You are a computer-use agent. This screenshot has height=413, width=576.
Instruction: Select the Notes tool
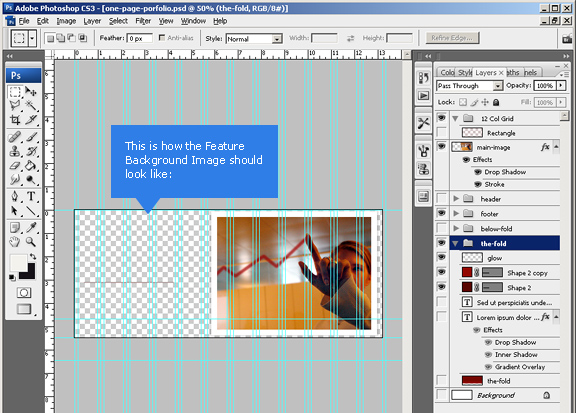coord(15,228)
